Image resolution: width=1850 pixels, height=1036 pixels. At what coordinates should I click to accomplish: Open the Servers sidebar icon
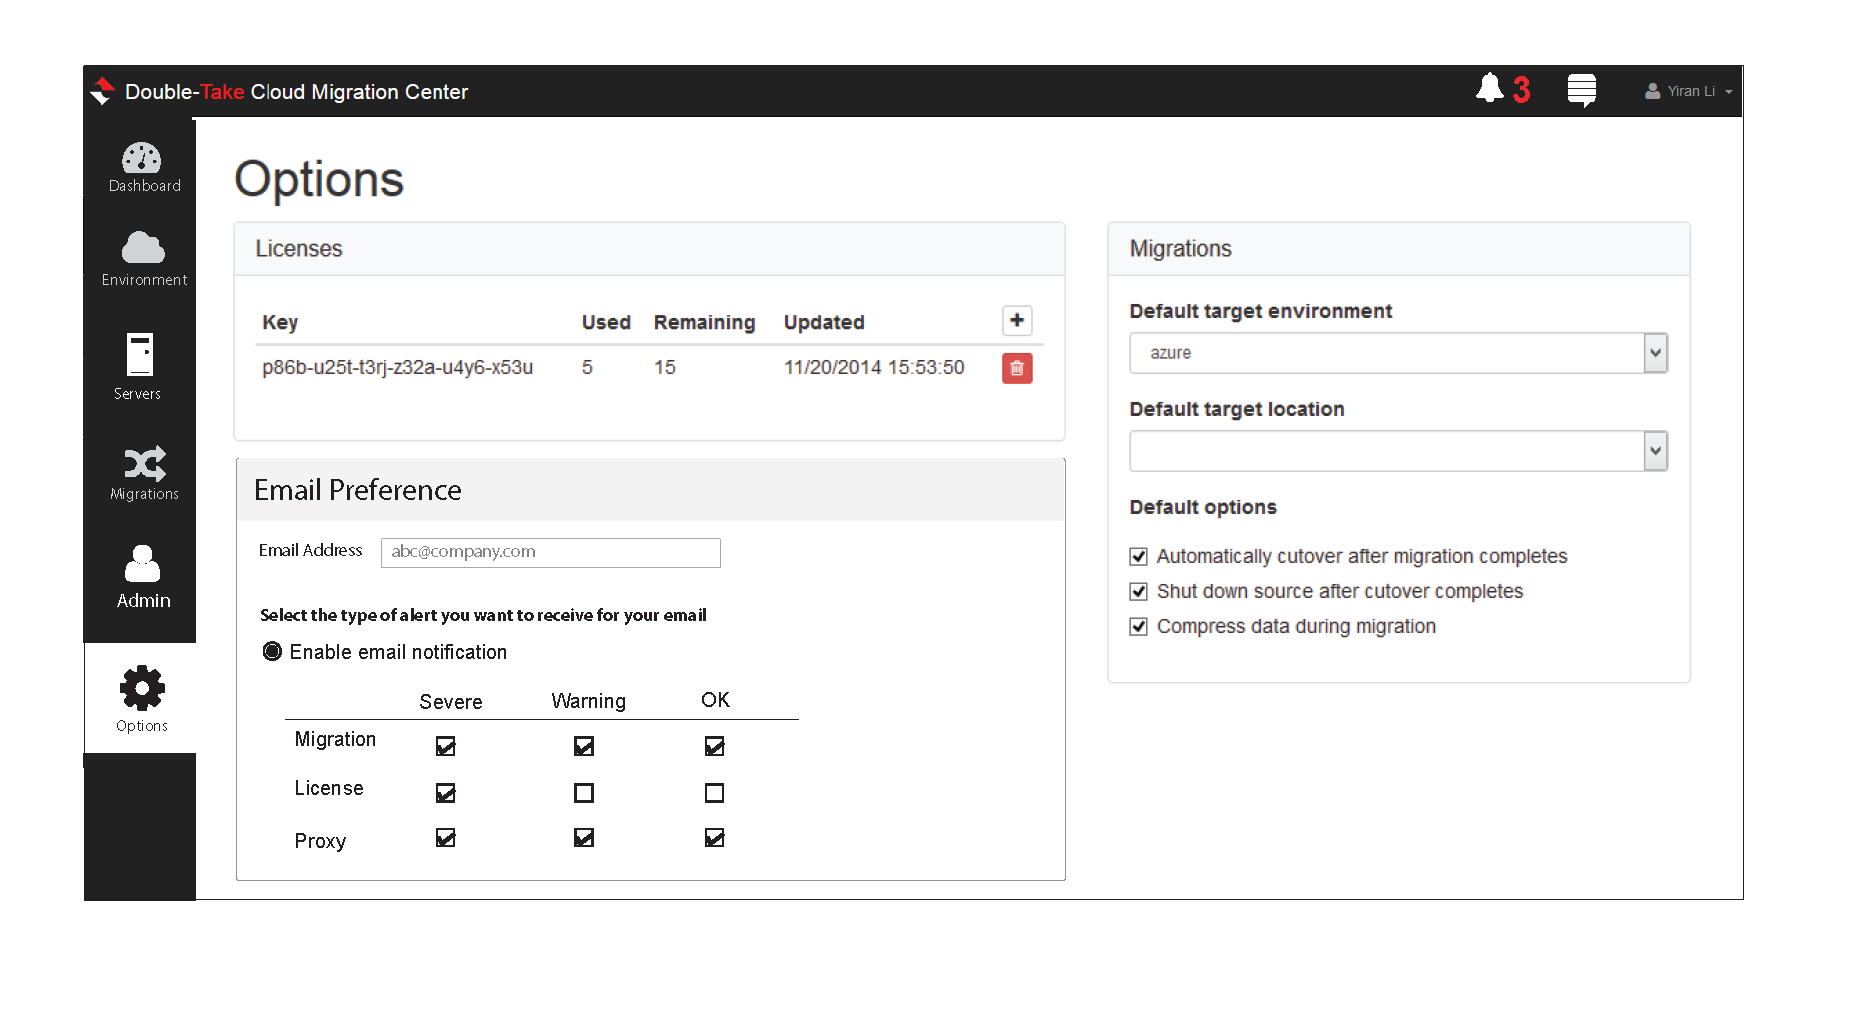[x=140, y=354]
